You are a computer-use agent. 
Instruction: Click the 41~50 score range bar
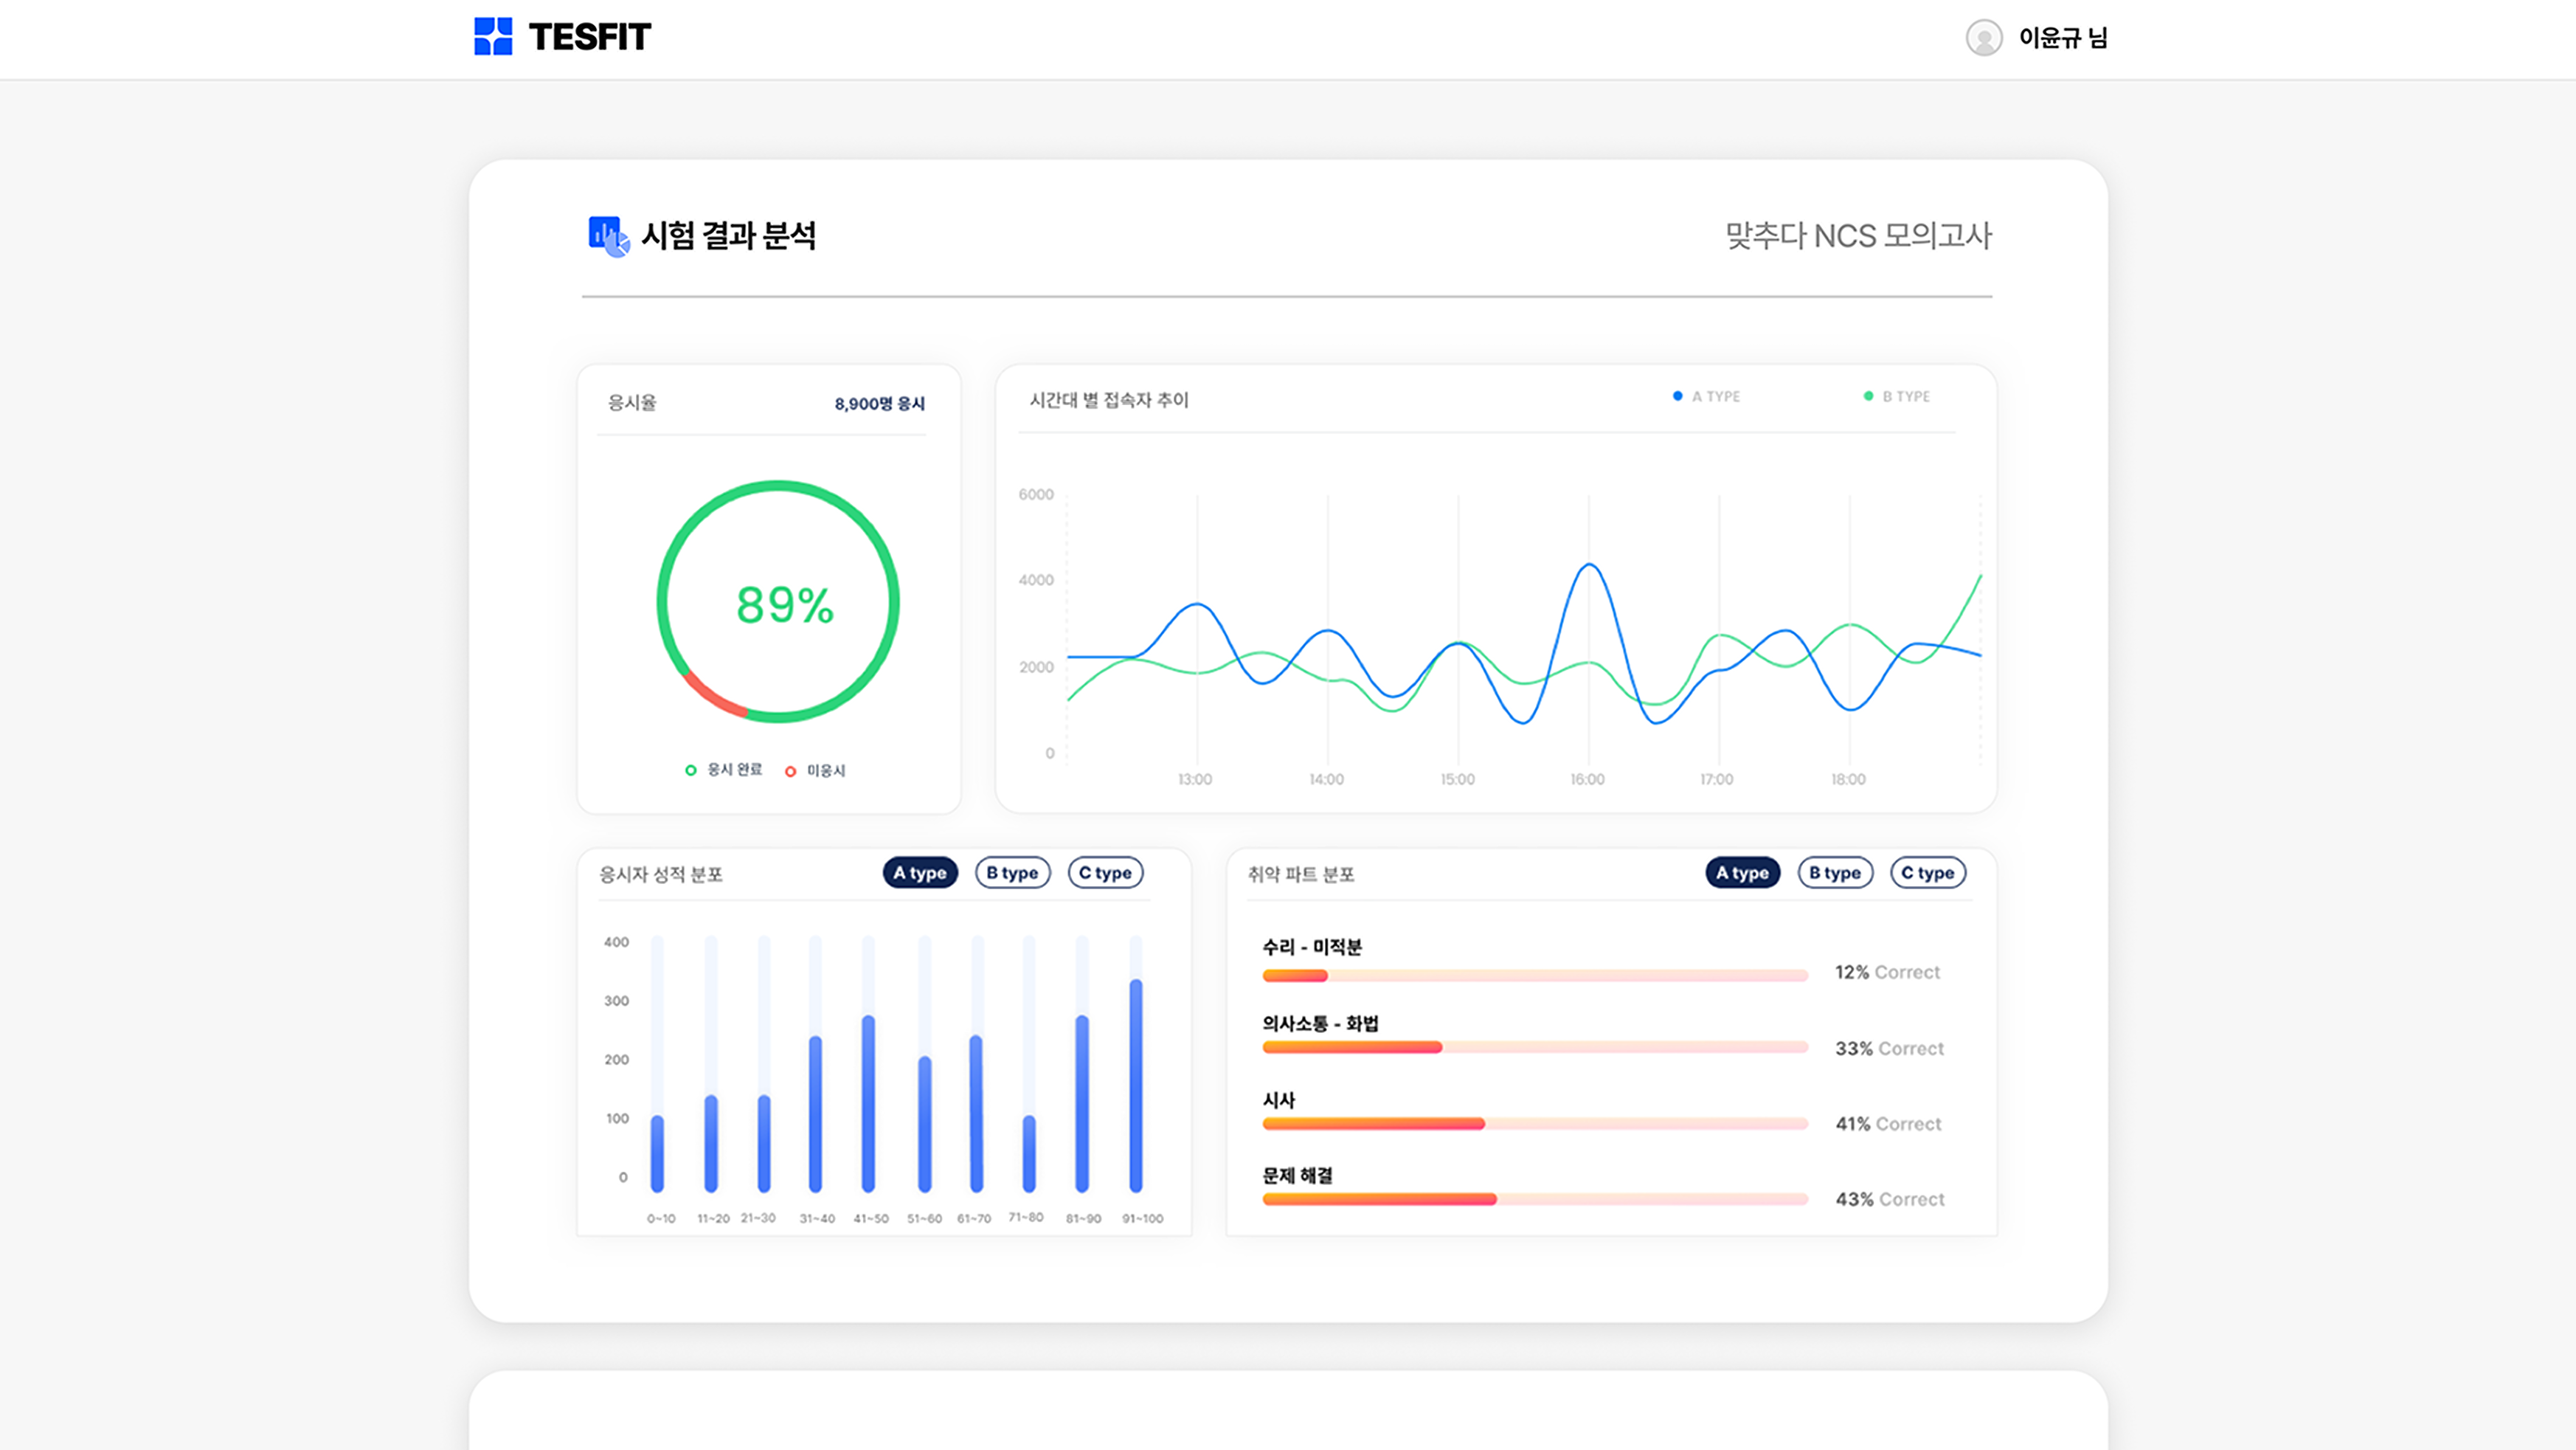tap(868, 1103)
